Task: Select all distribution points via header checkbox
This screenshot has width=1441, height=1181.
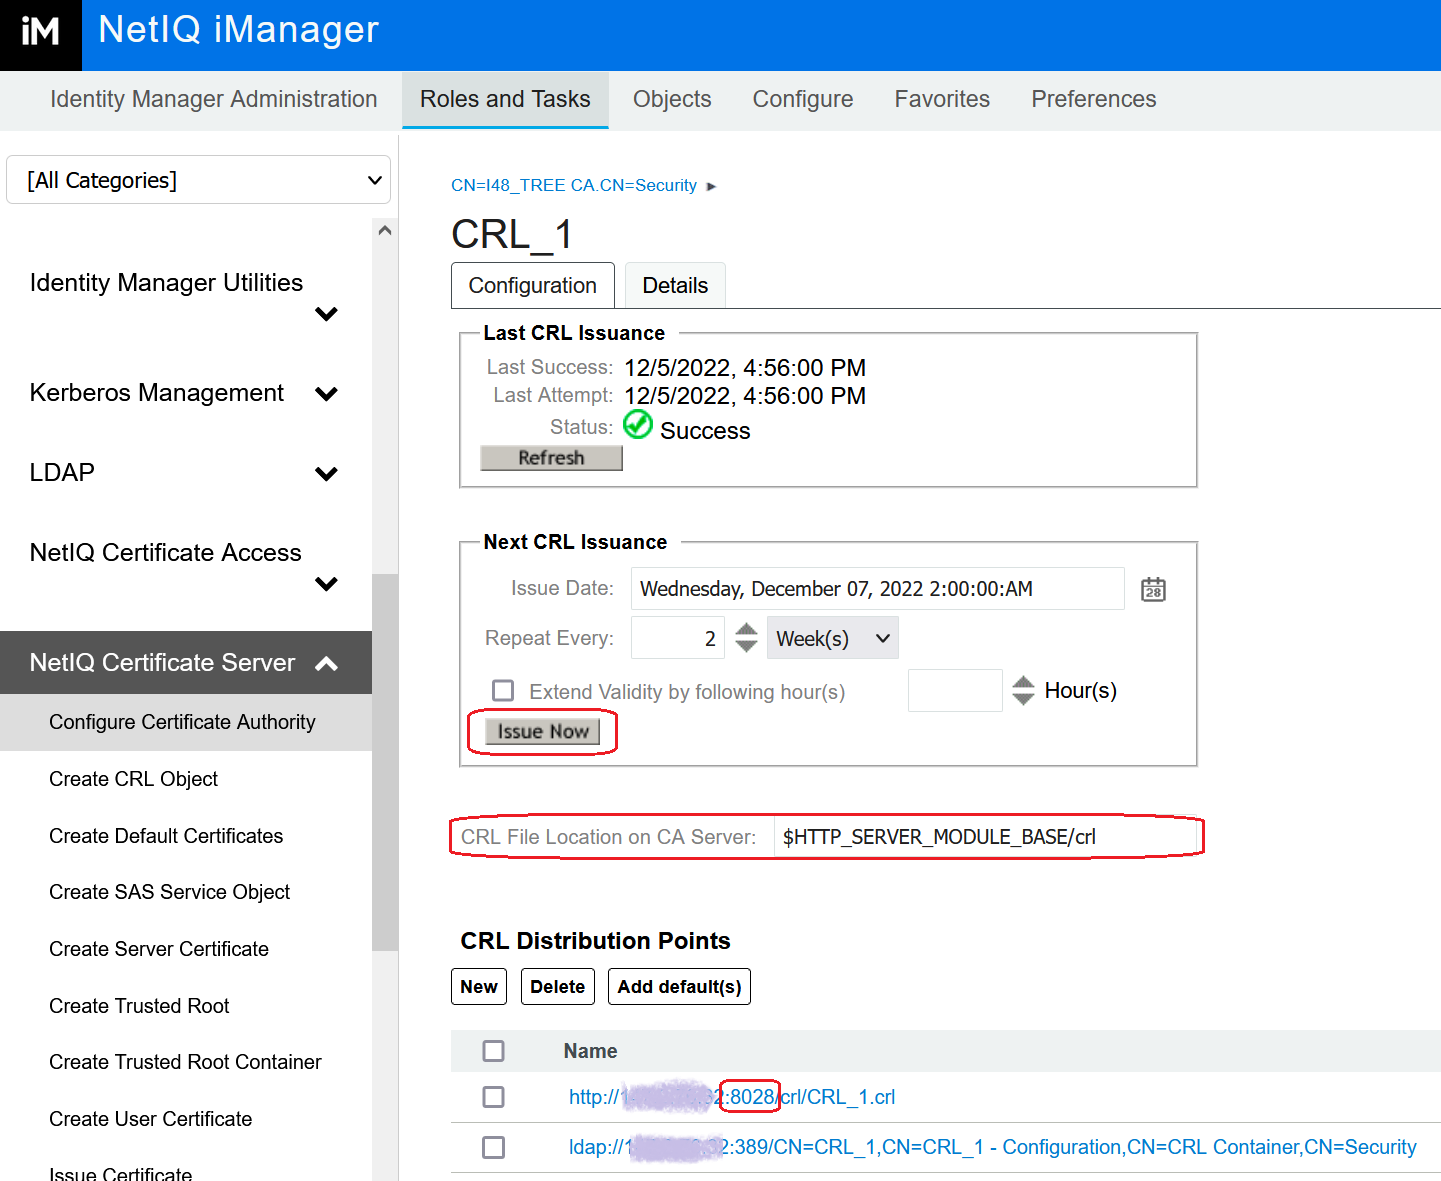Action: point(493,1051)
